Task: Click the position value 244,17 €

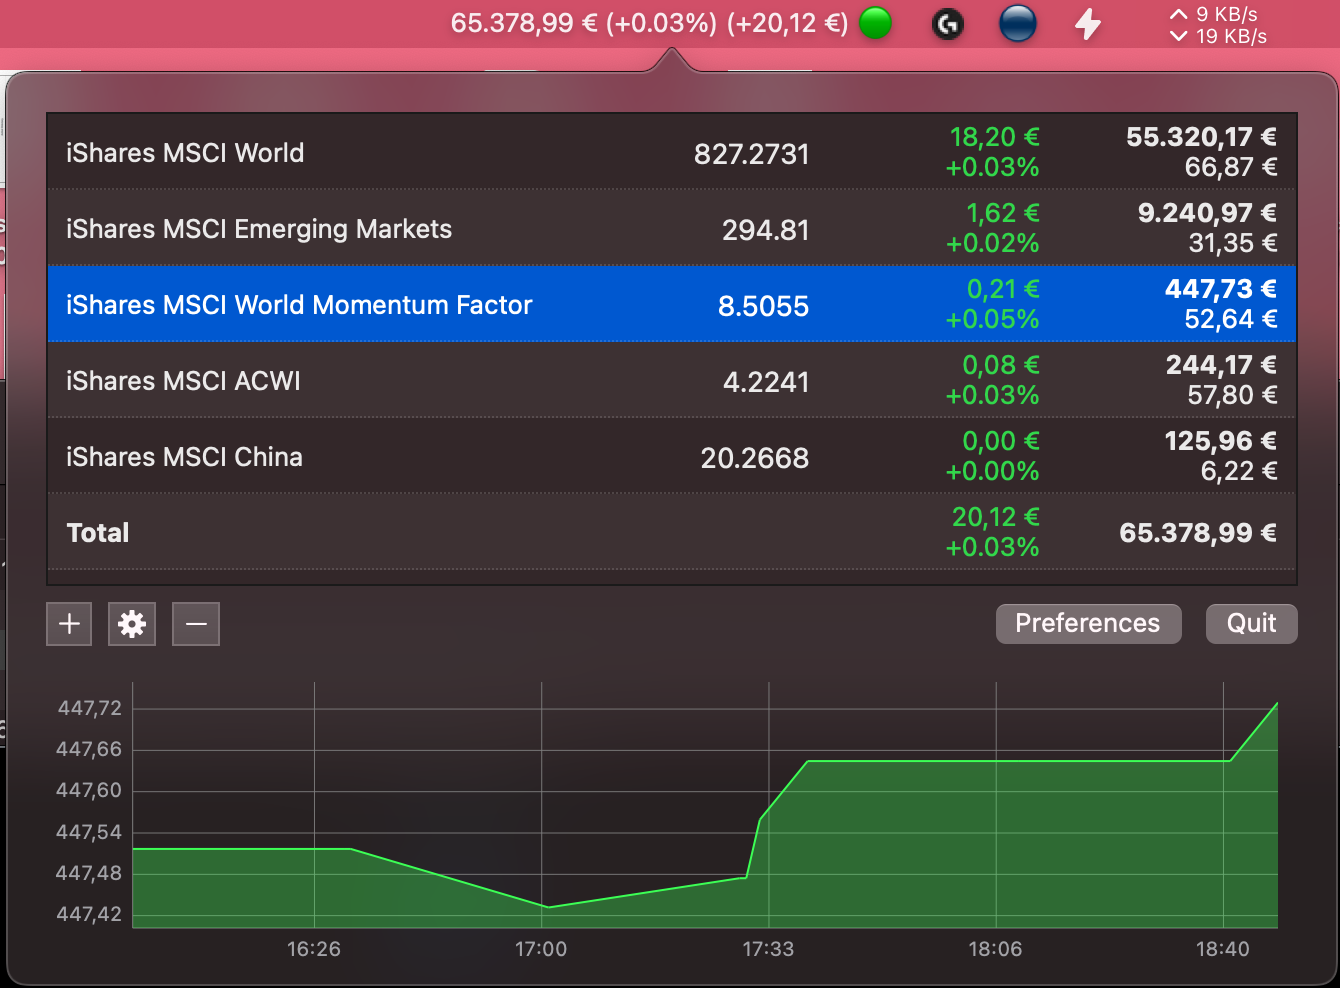Action: 1221,365
